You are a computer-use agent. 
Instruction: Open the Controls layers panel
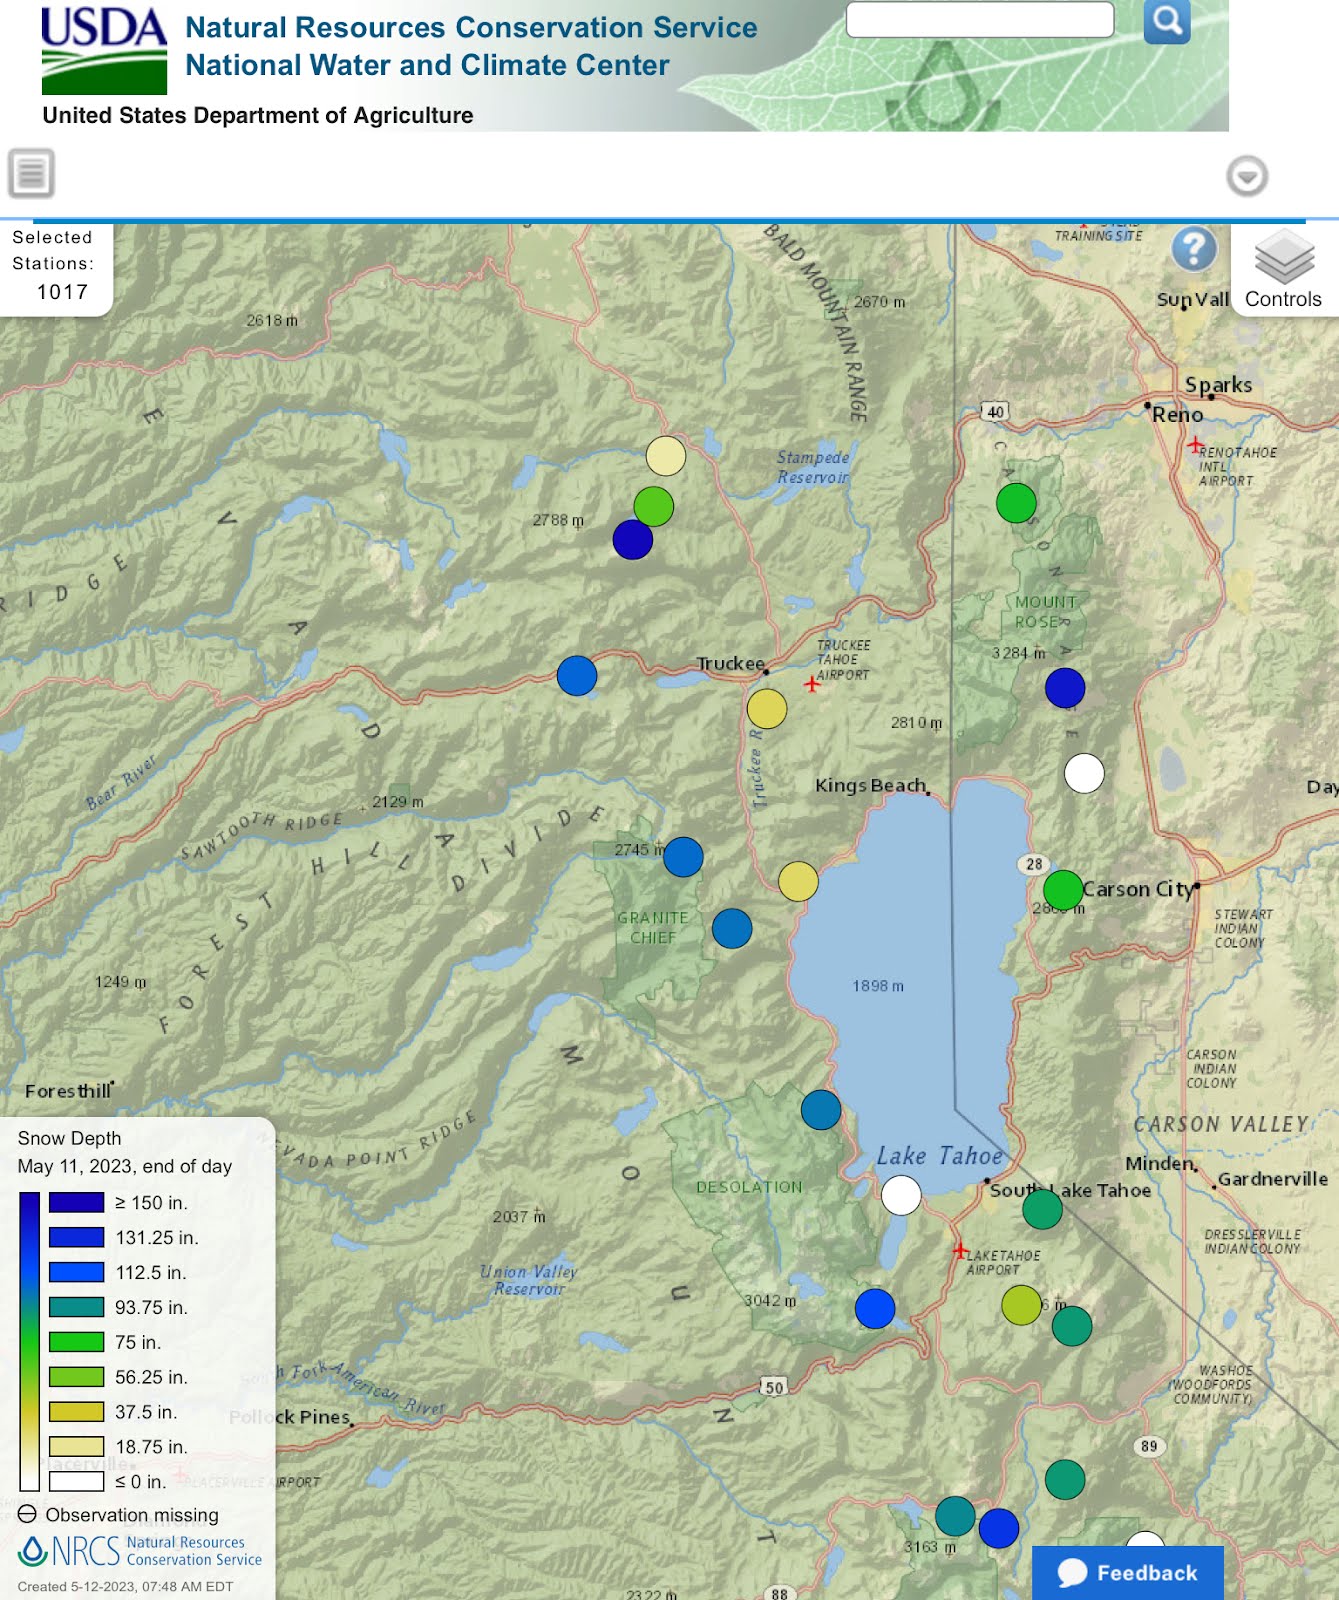point(1283,270)
